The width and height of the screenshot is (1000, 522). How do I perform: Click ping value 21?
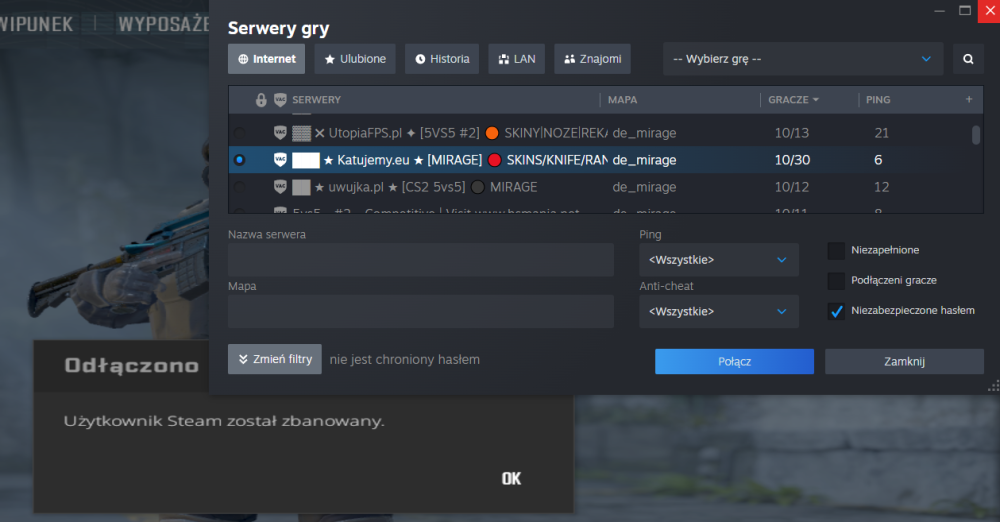click(x=881, y=133)
